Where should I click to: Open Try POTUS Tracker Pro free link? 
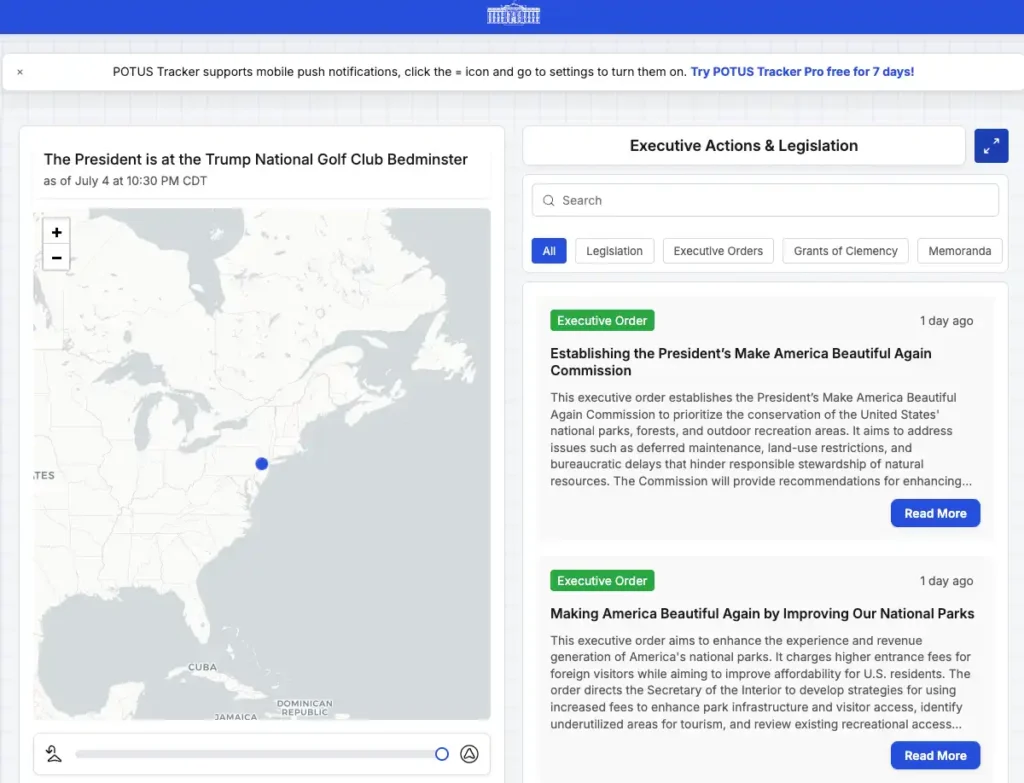point(802,72)
